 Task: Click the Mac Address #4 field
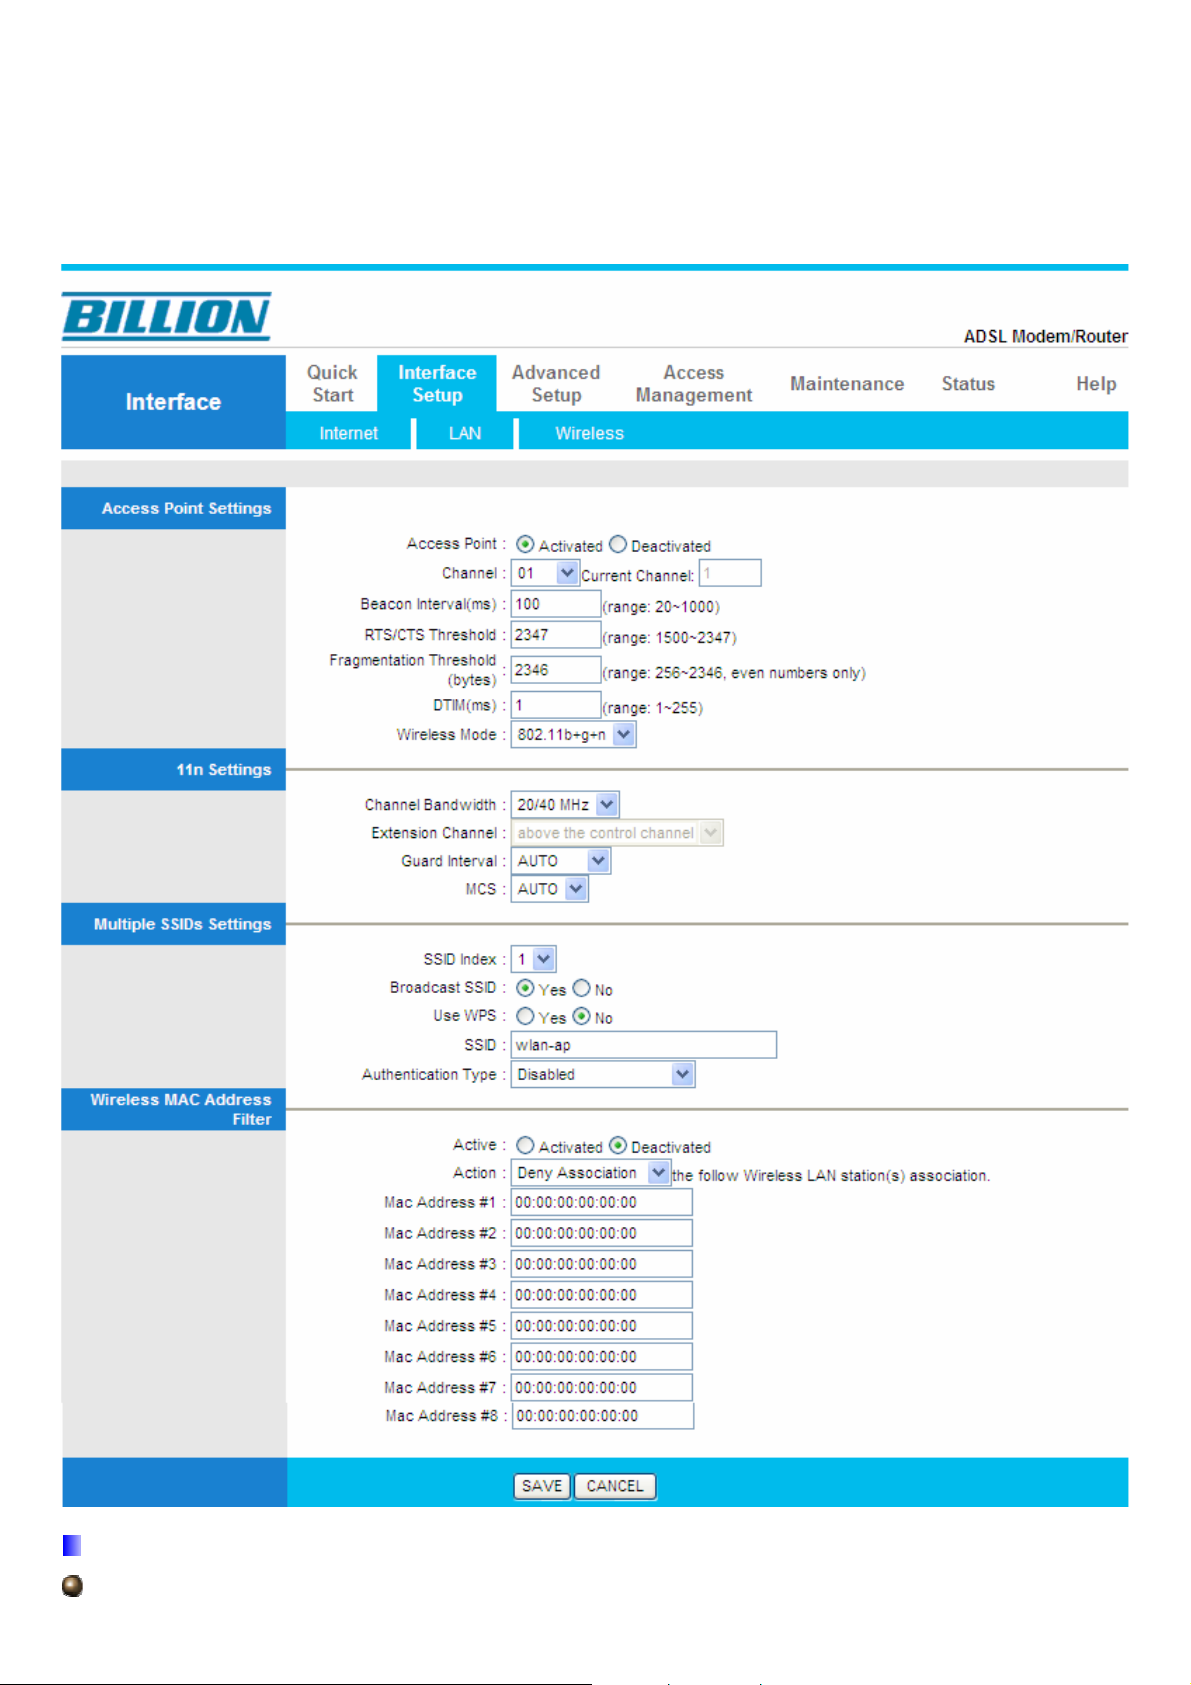coord(602,1295)
